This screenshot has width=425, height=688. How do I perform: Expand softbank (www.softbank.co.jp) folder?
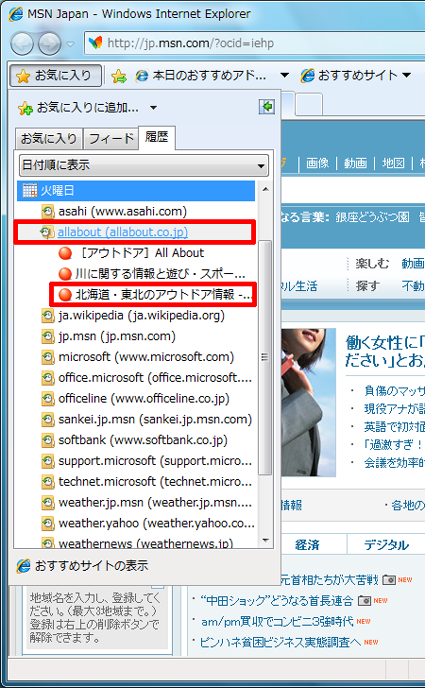[134, 440]
